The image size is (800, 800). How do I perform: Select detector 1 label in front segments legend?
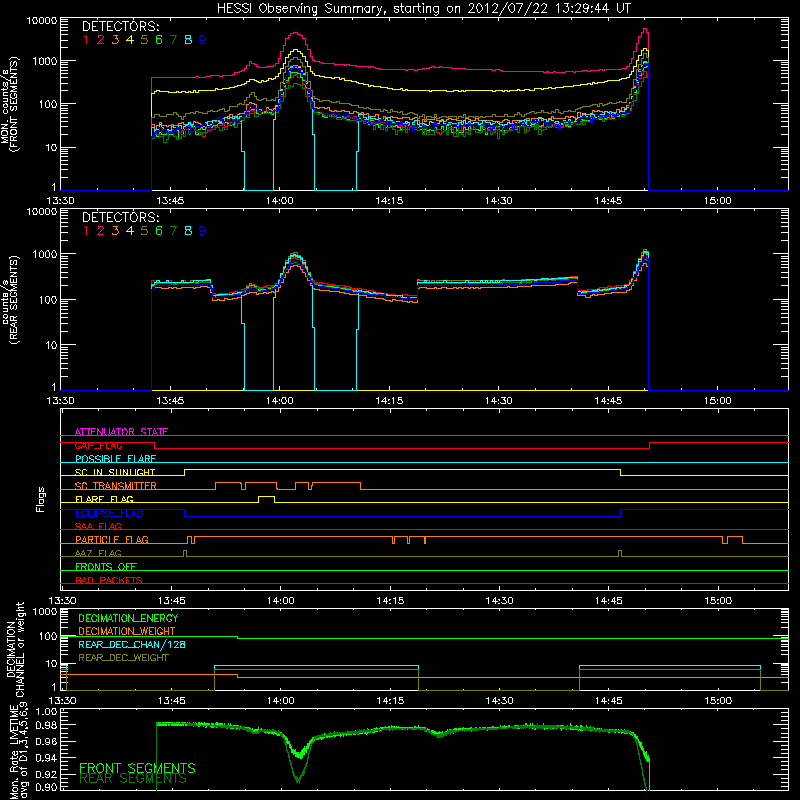86,40
